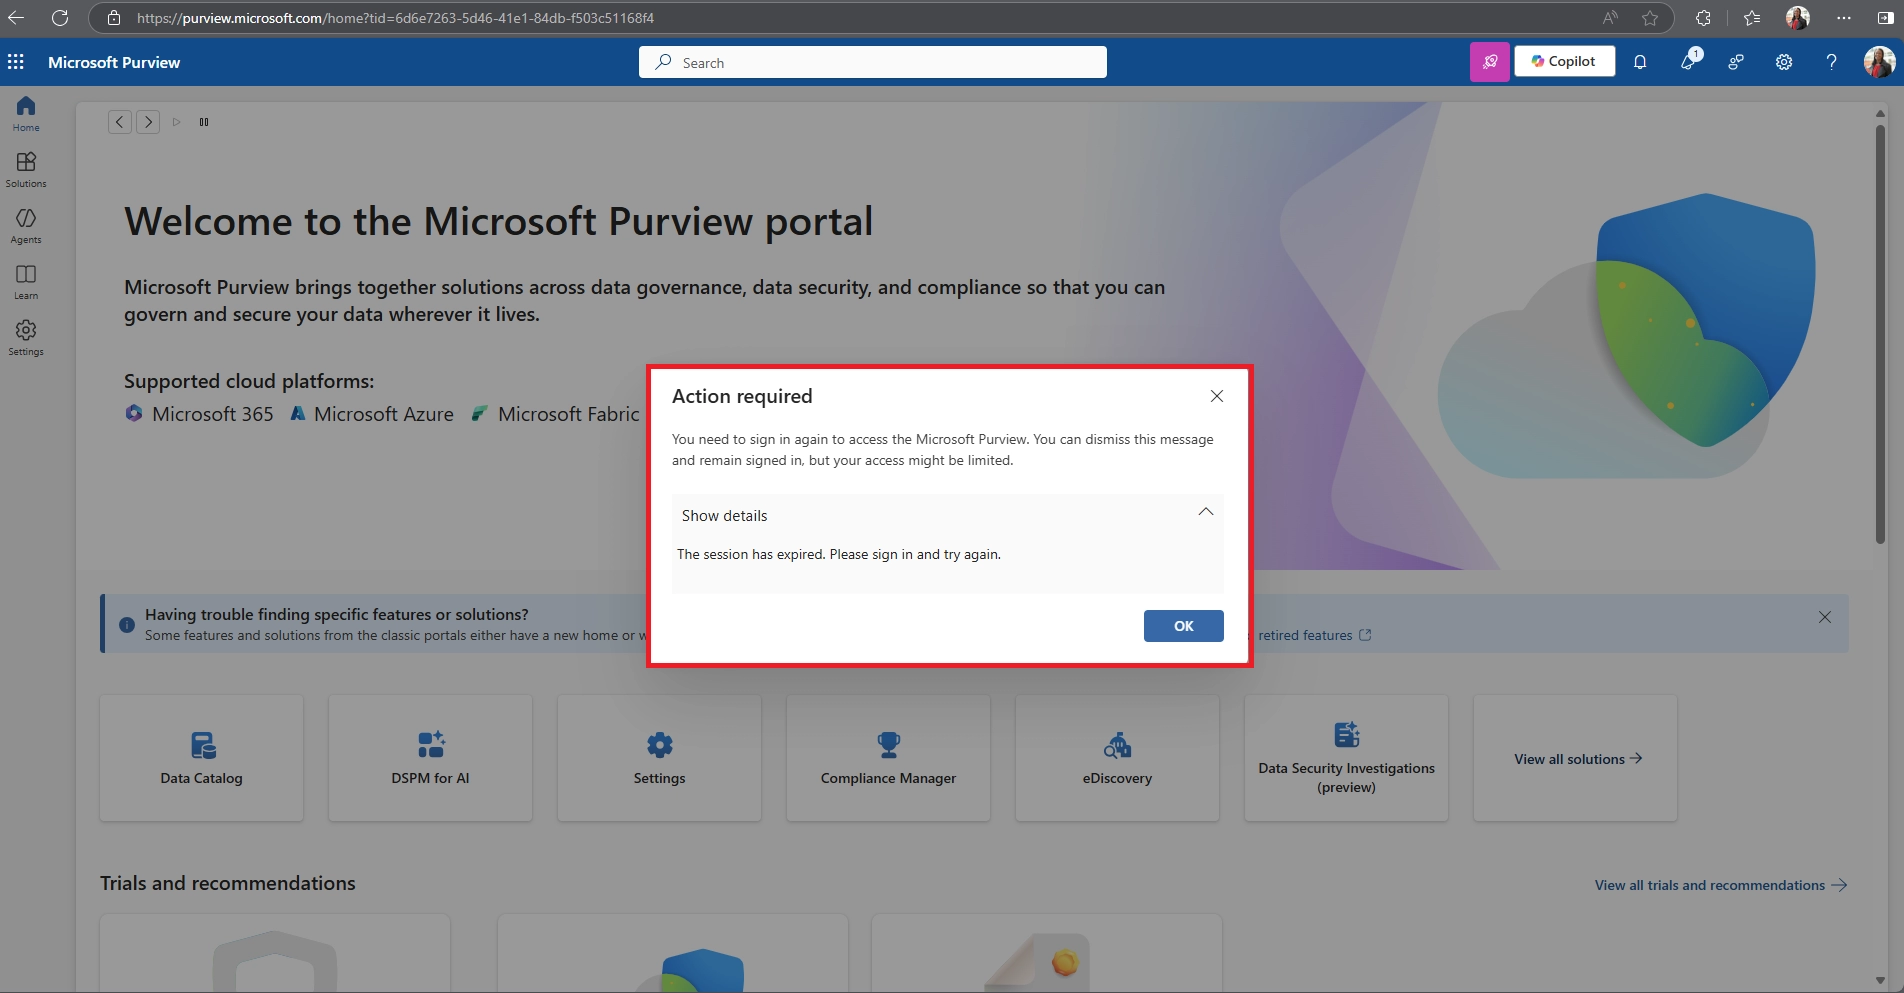Pause the carousel rotation
Viewport: 1904px width, 993px height.
click(x=204, y=122)
